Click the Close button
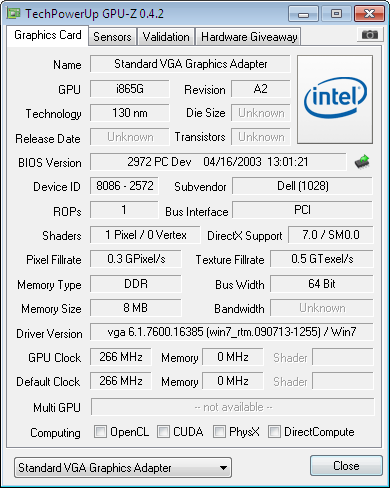Image resolution: width=390 pixels, height=488 pixels. click(346, 466)
